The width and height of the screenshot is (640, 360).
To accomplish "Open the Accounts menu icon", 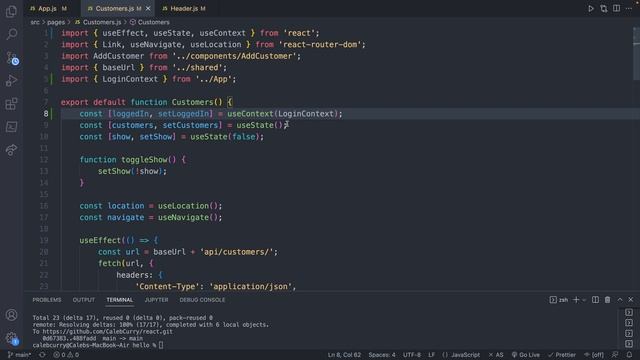I will (11, 315).
